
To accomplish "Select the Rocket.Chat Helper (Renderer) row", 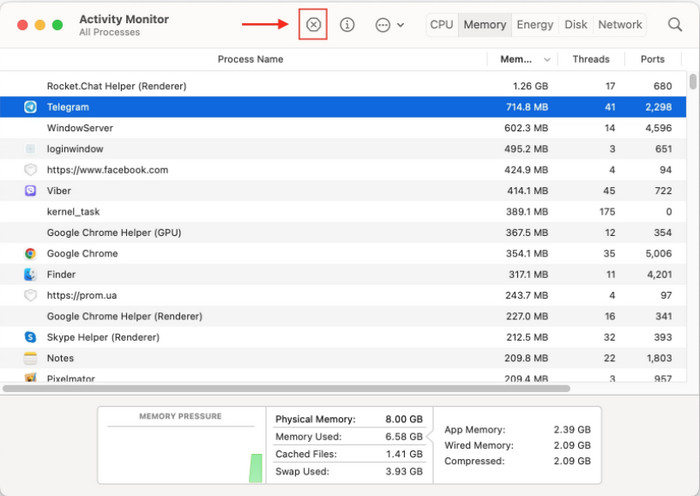I will tap(343, 86).
